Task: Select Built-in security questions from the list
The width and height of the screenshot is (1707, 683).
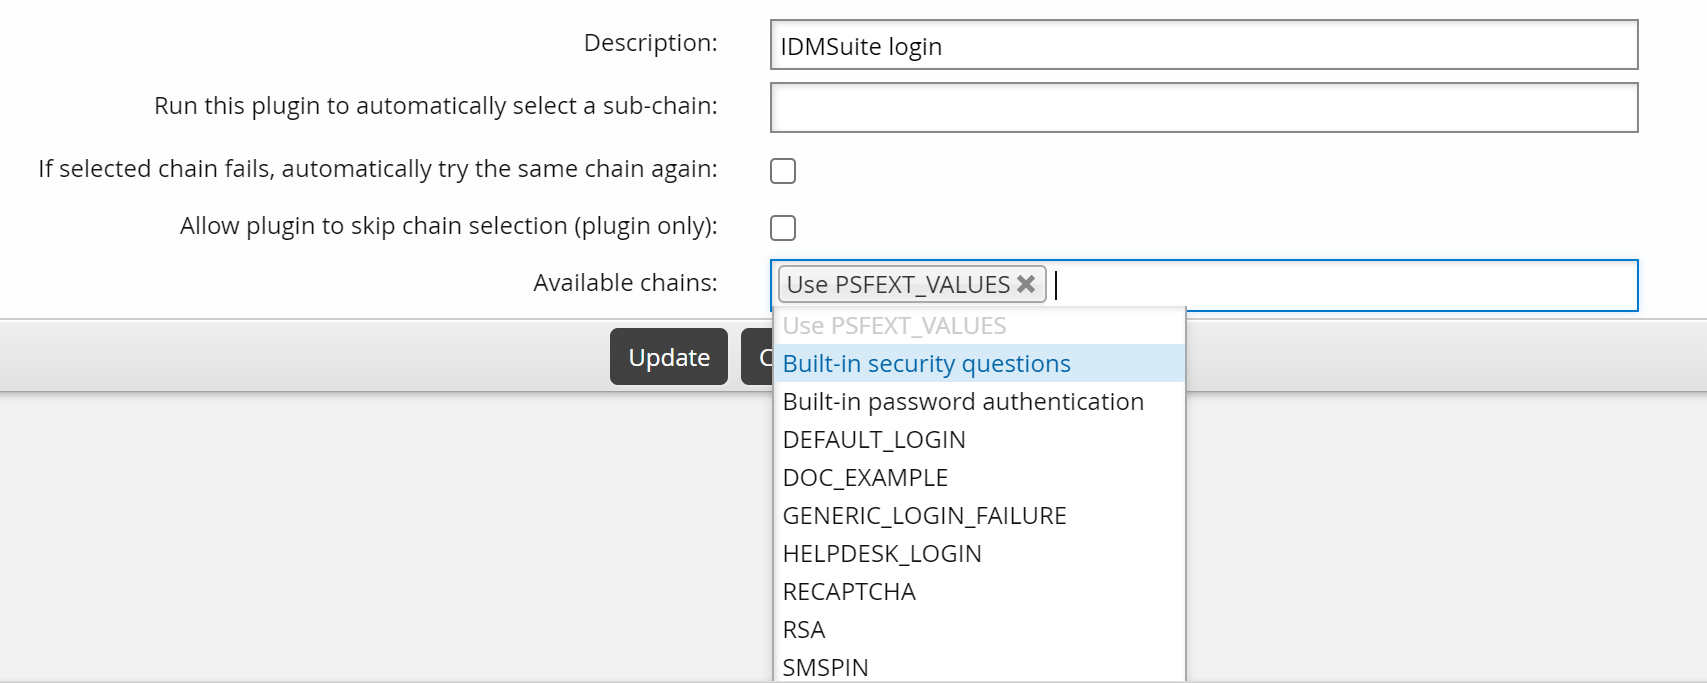Action: 926,364
